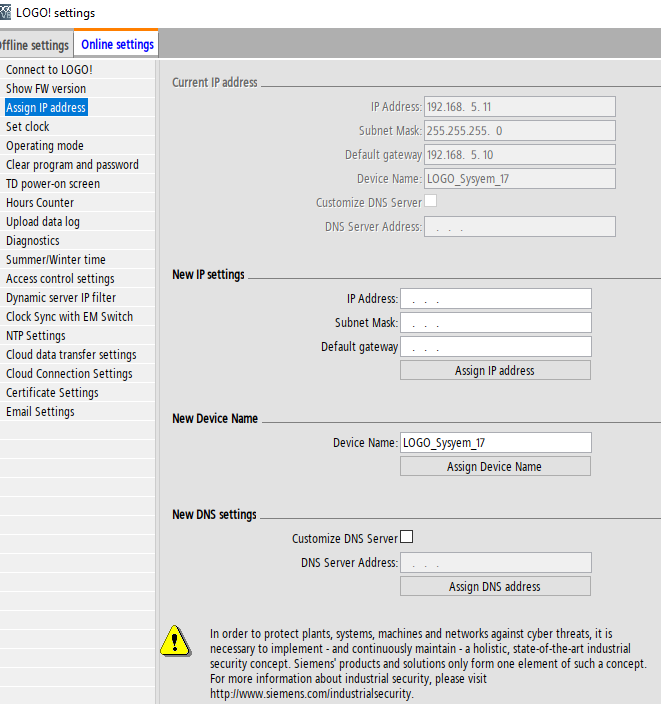
Task: Select NTP Settings in the sidebar
Action: pos(36,336)
